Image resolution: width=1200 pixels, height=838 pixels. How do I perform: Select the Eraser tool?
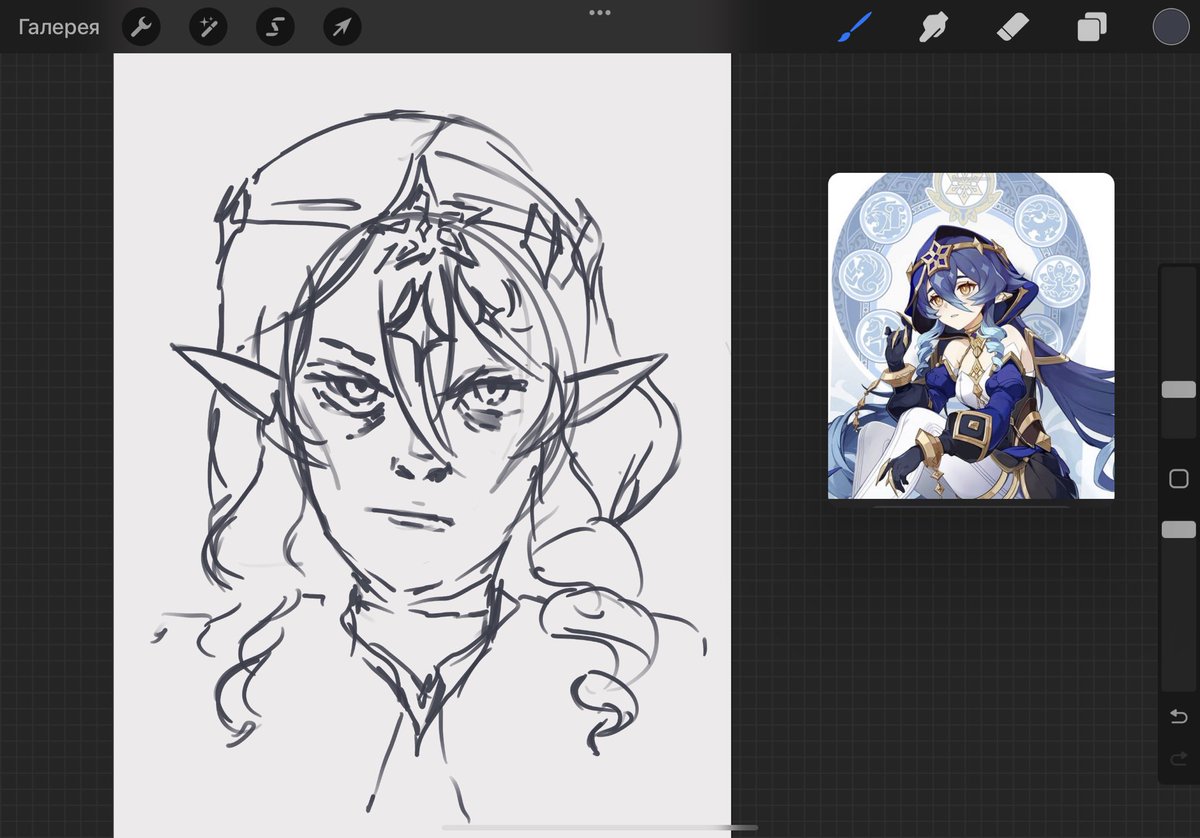1013,27
